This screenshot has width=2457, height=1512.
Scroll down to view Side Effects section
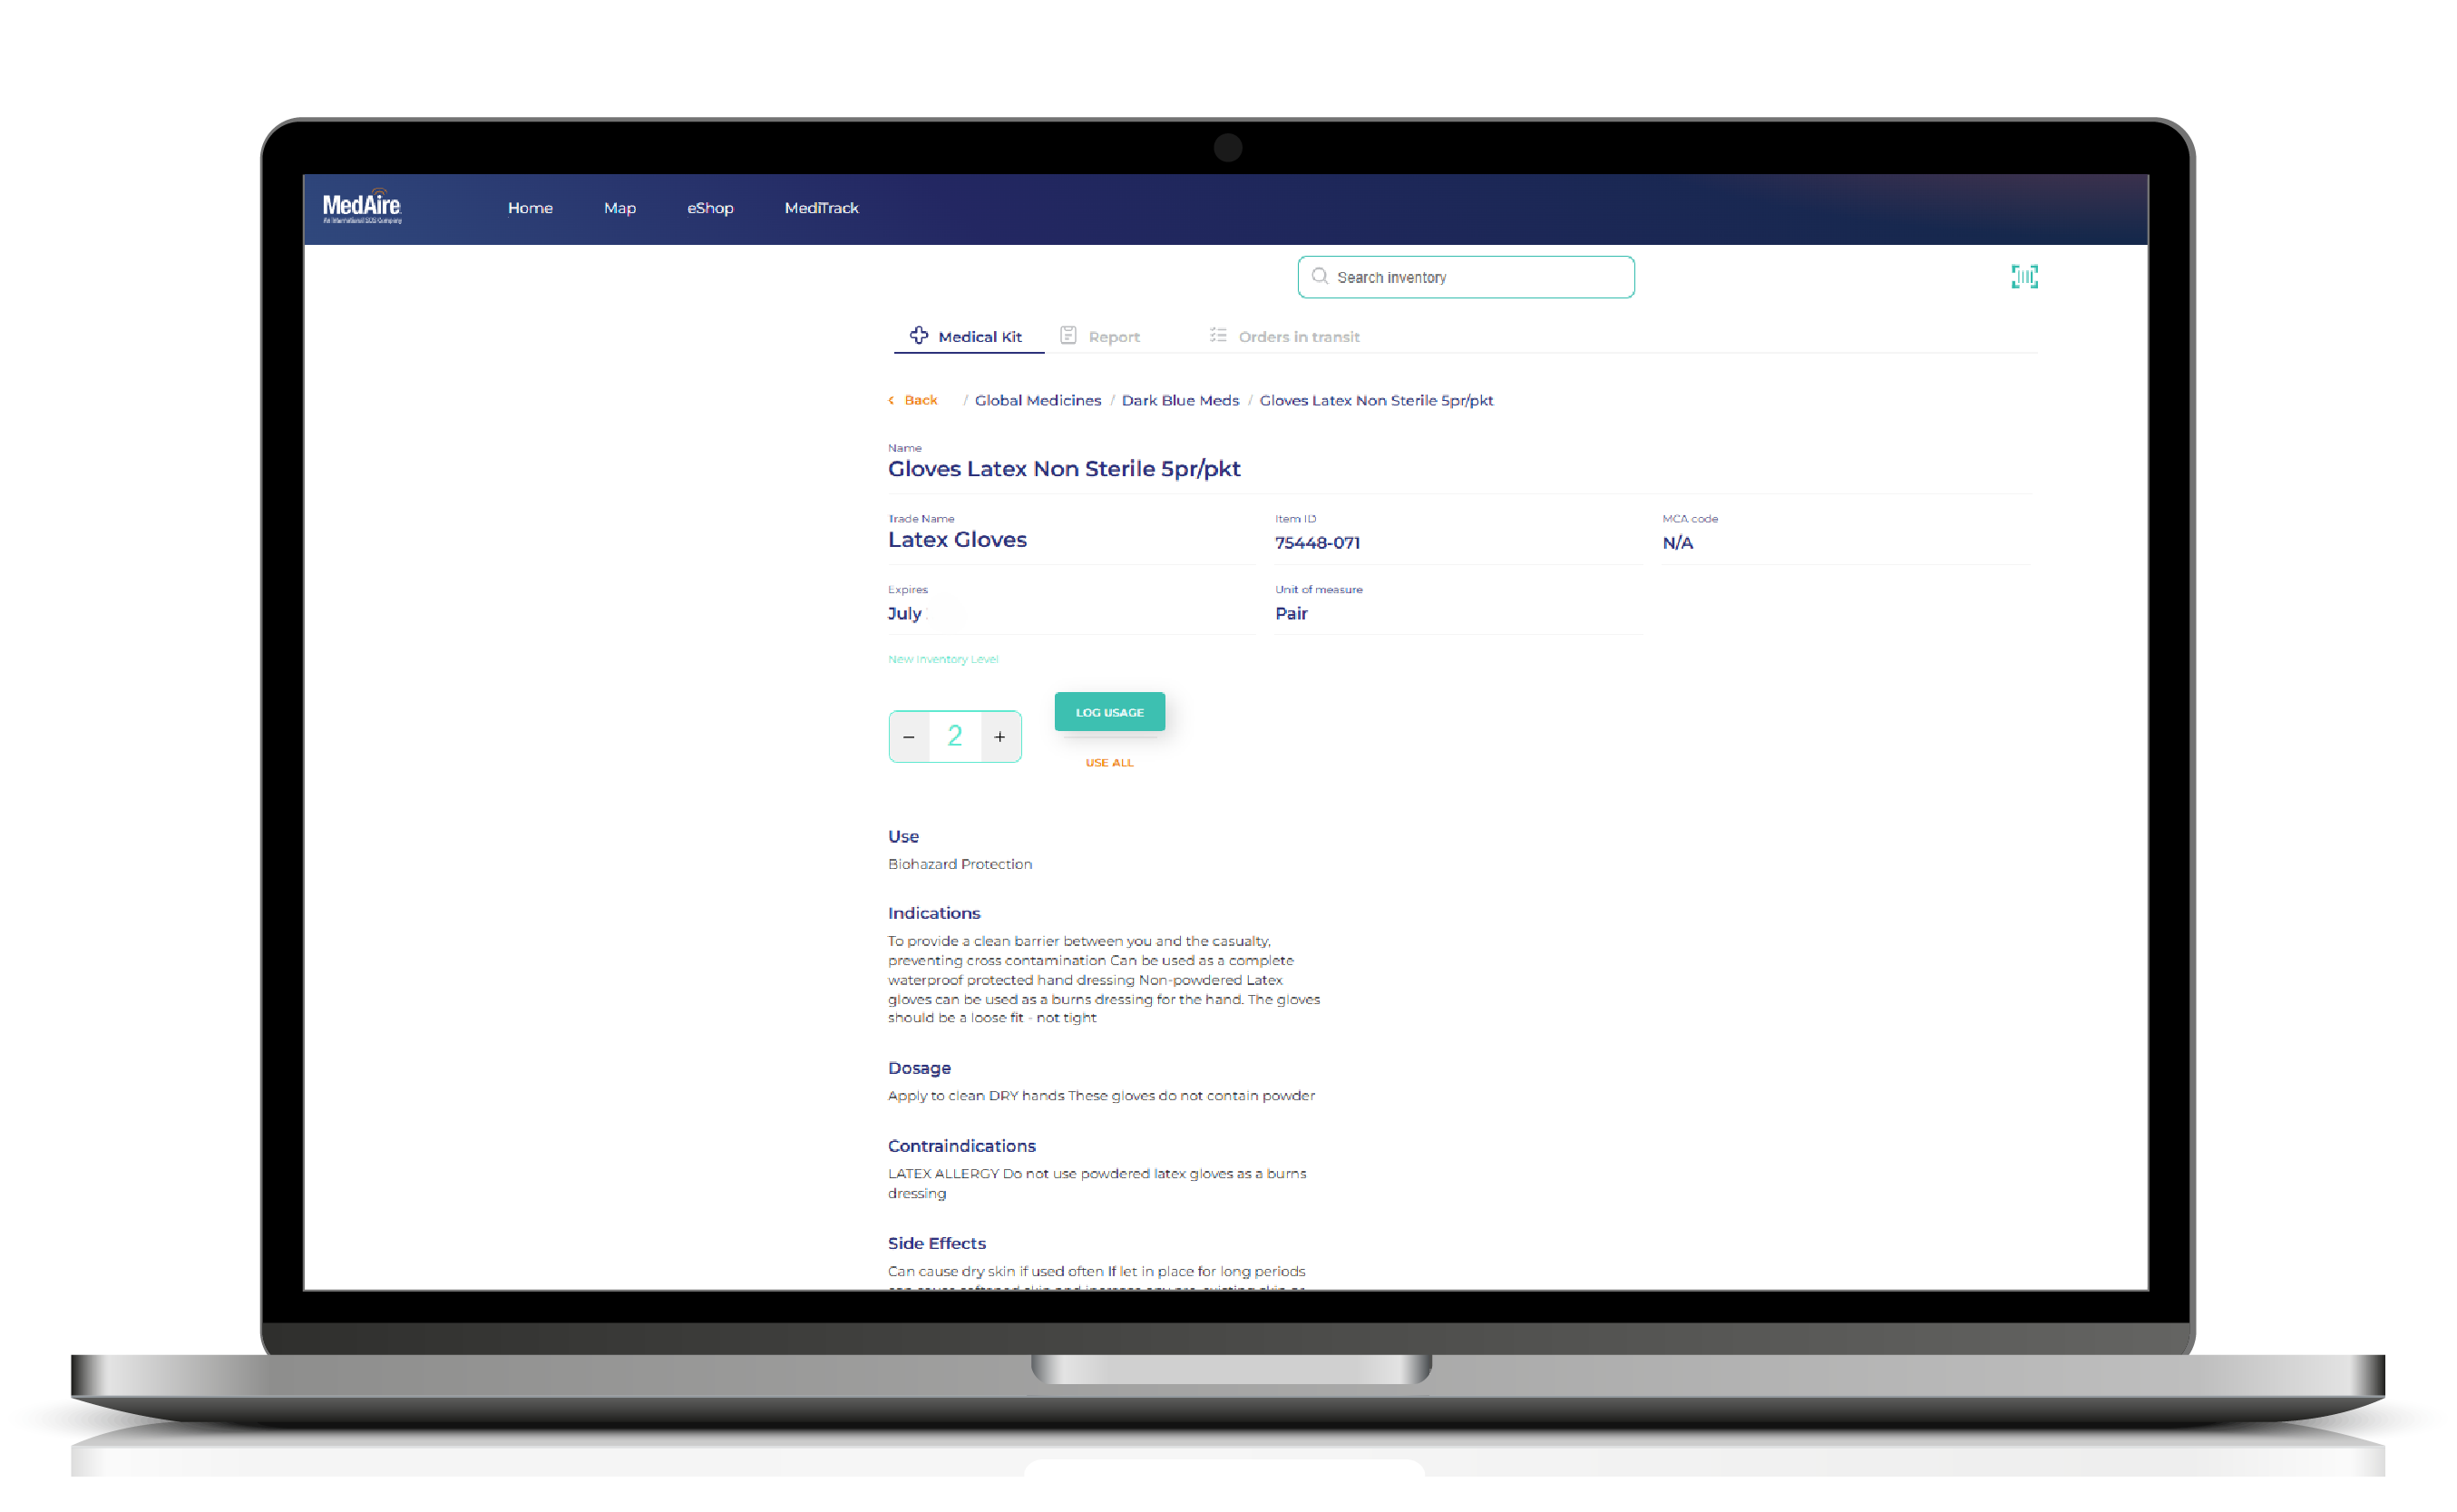pos(937,1242)
